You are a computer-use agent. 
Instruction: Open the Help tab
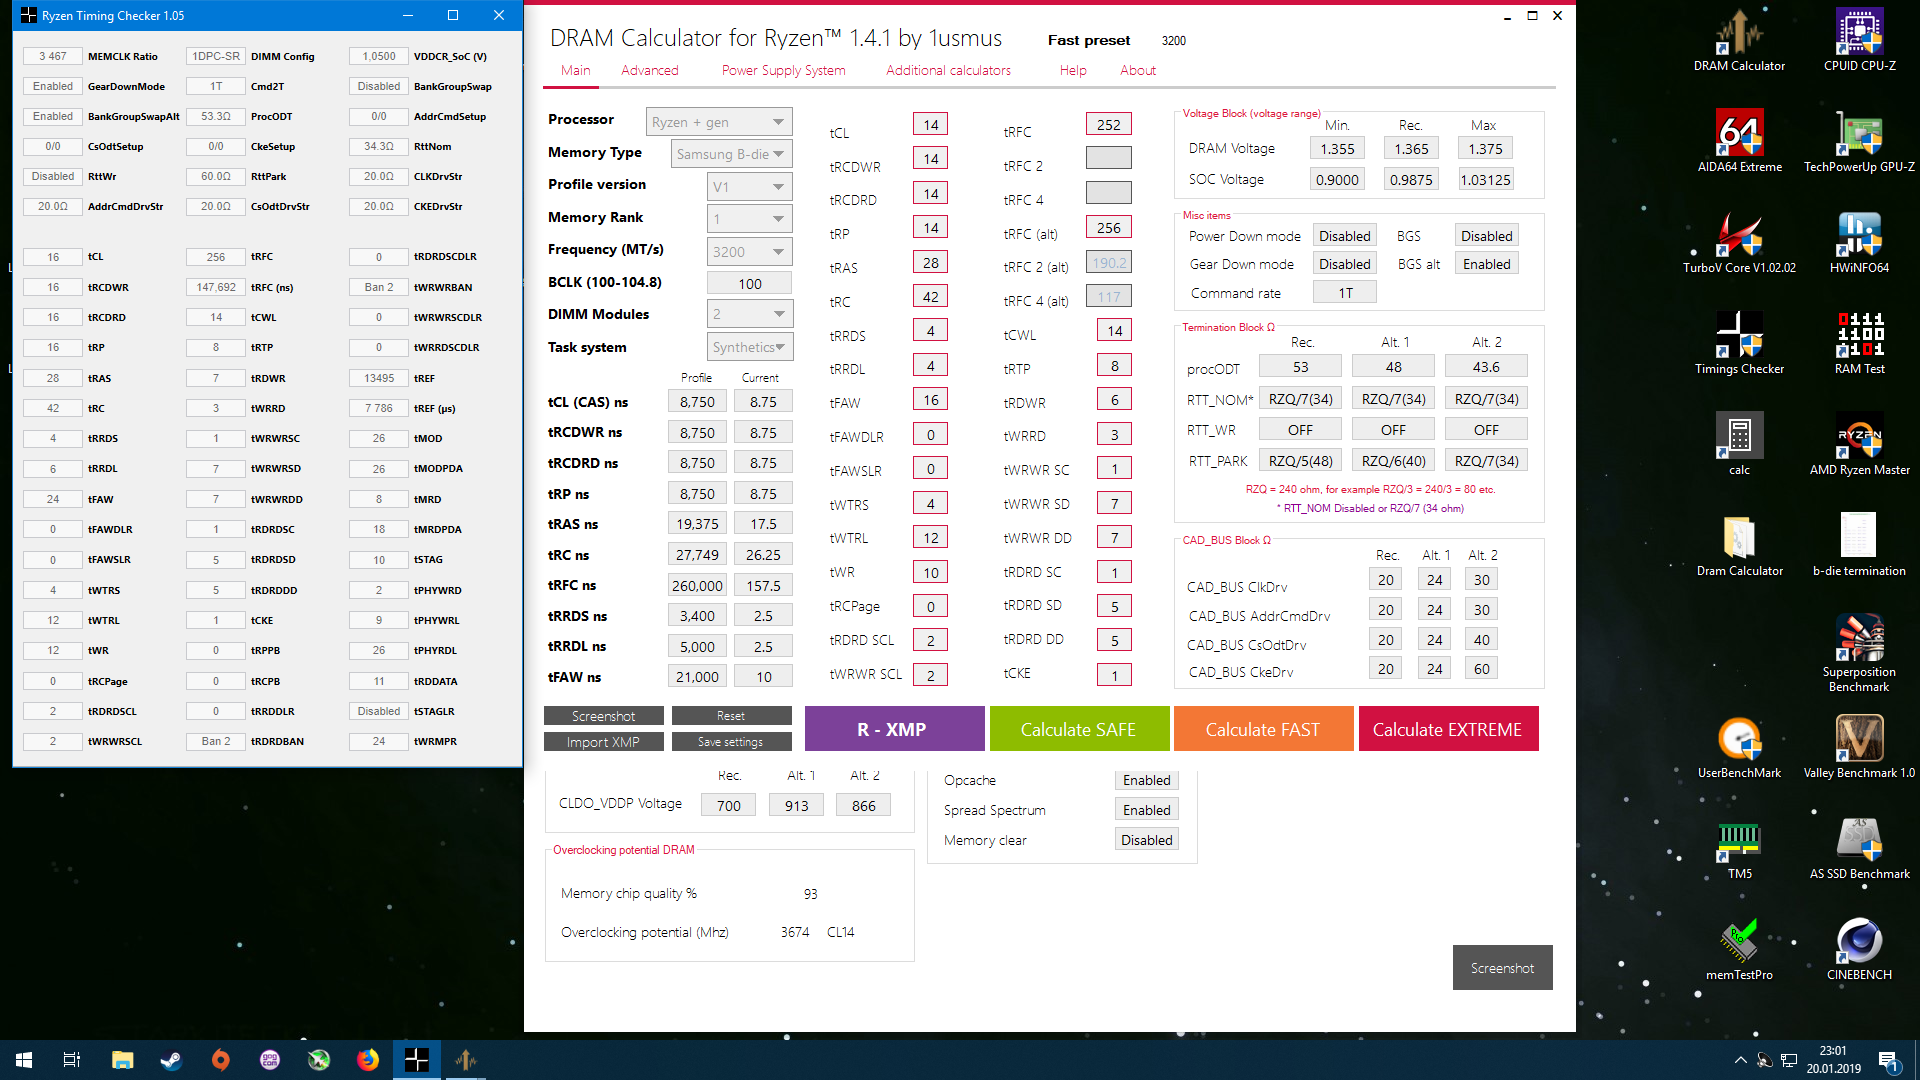click(1073, 70)
